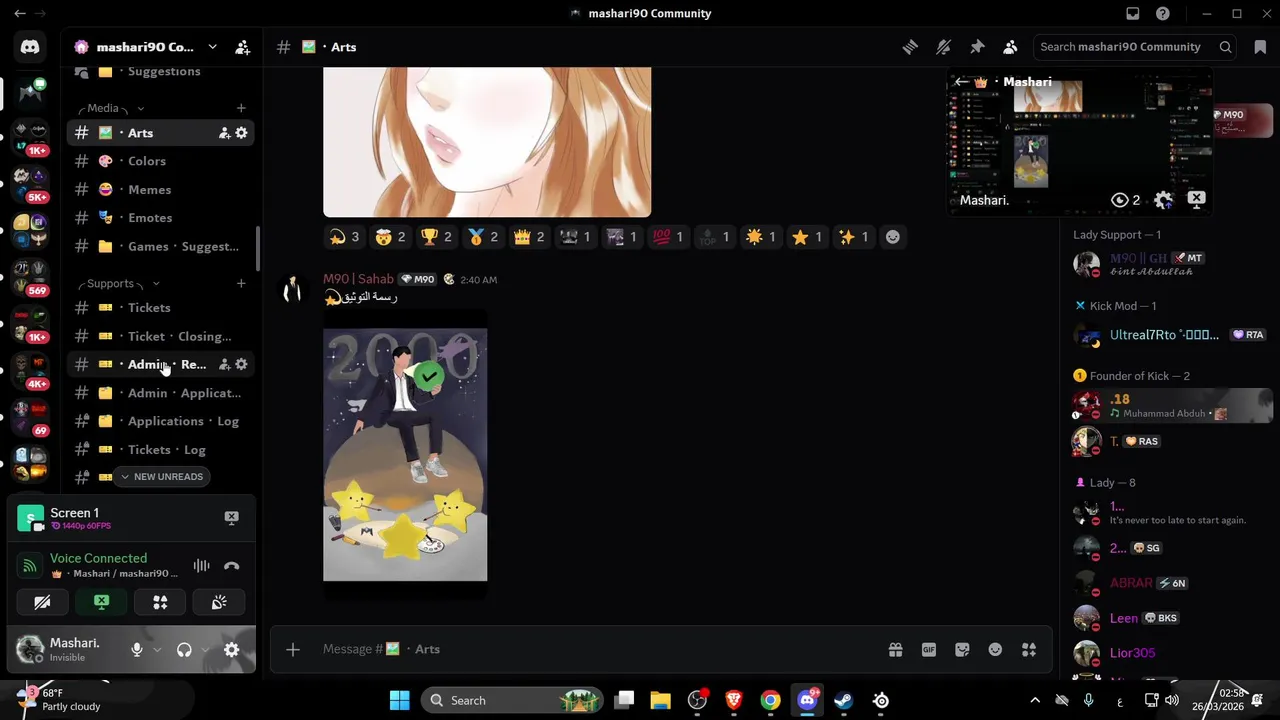Open Lior305 member profile
This screenshot has width=1280, height=720.
tap(1132, 653)
